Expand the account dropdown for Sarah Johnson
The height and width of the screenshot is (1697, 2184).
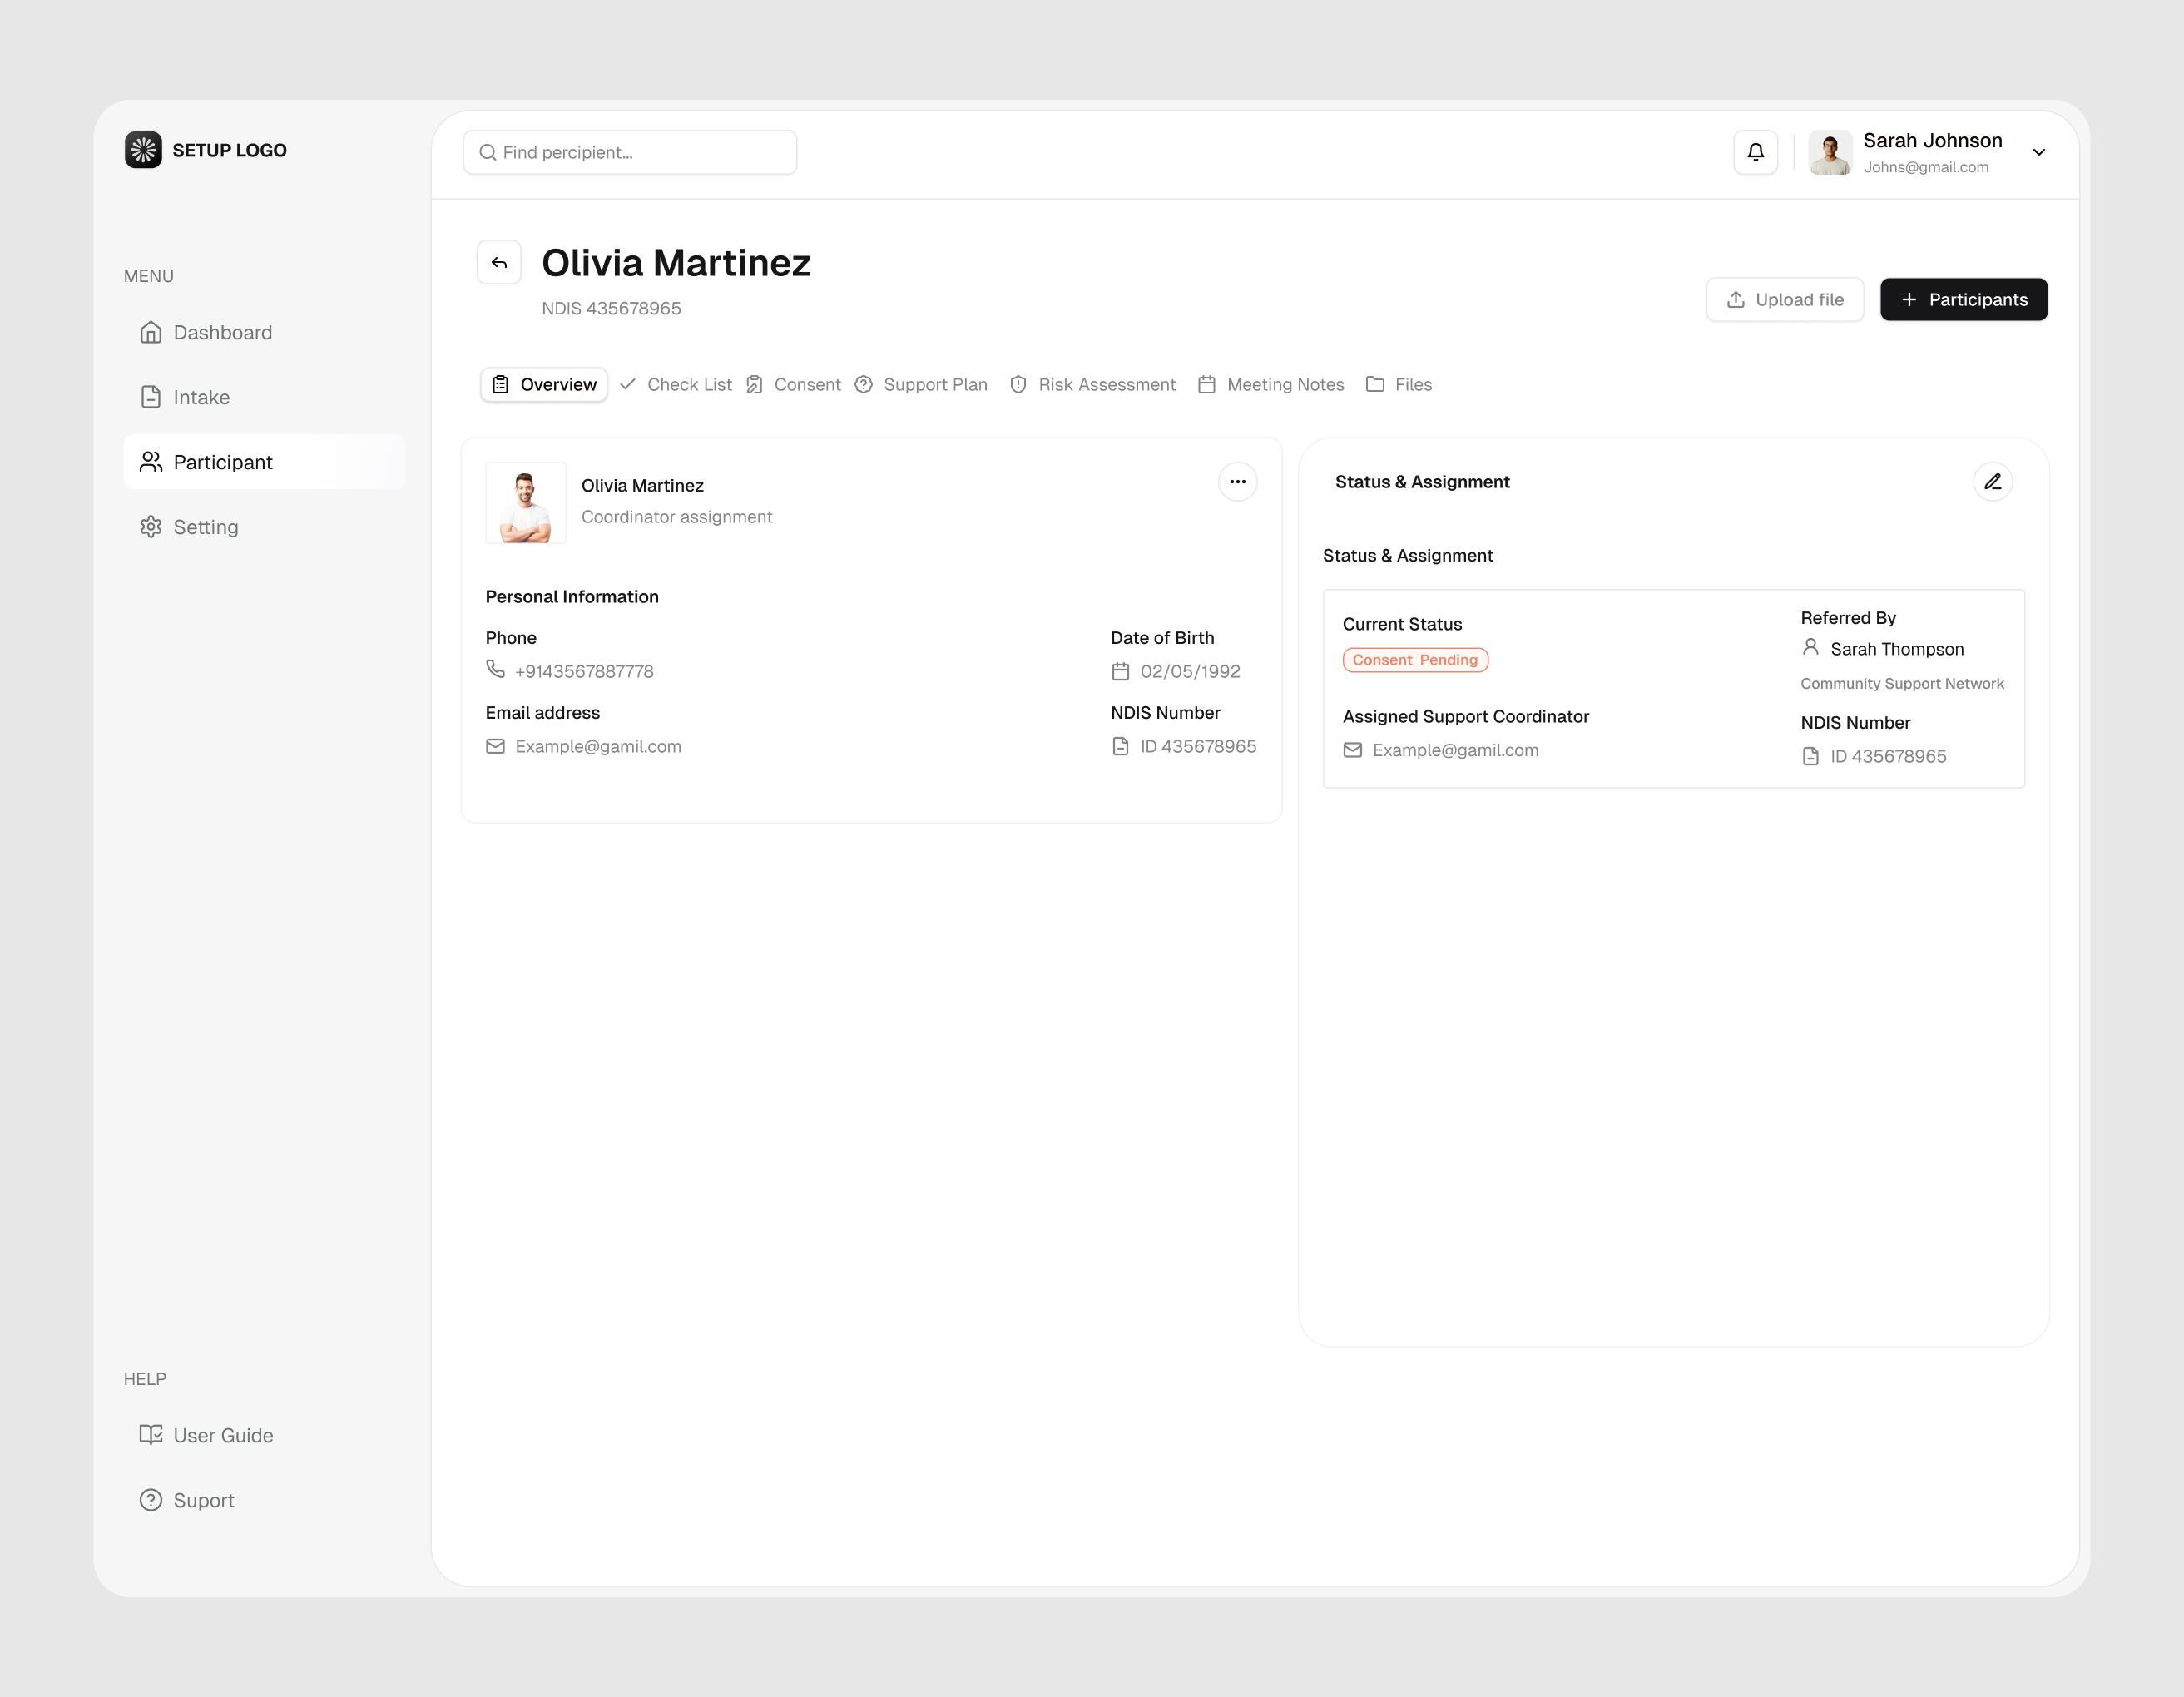click(x=2038, y=152)
